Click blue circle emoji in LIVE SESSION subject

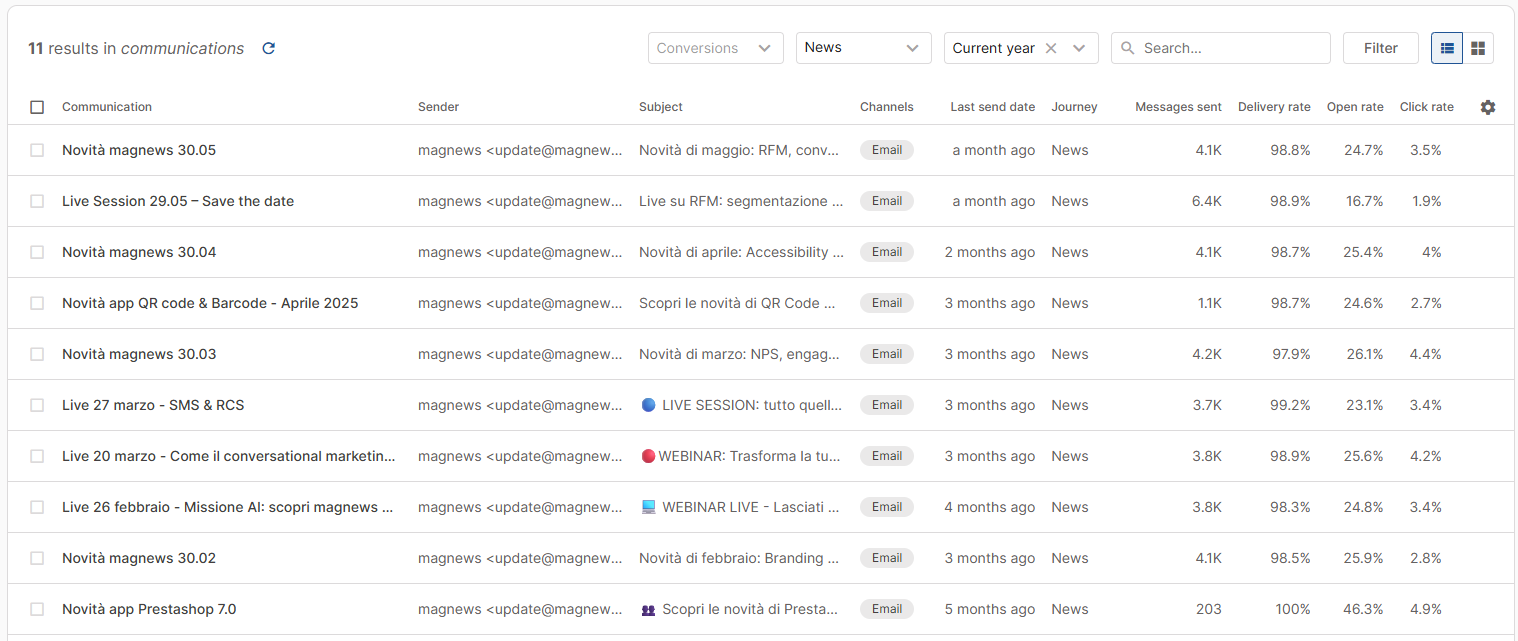click(x=648, y=405)
